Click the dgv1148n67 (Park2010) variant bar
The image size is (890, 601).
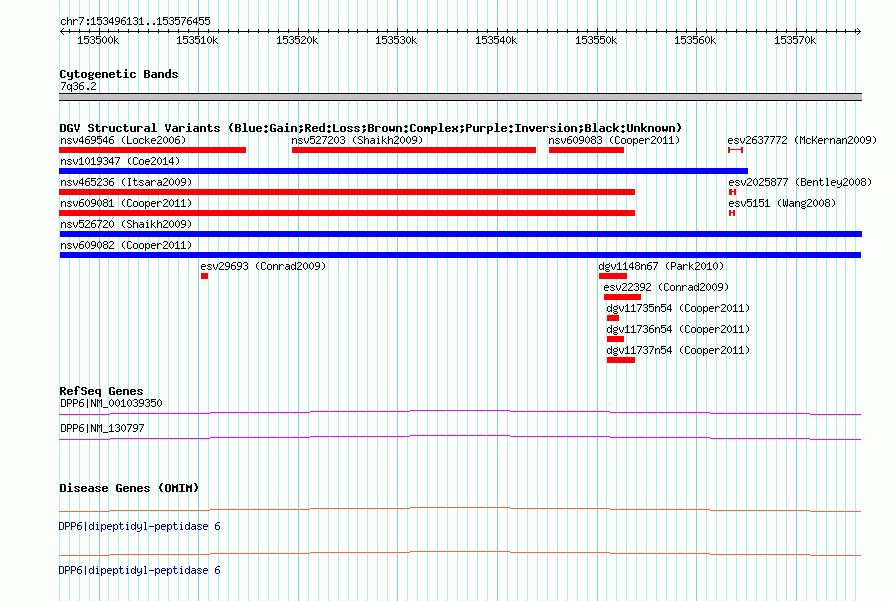tap(613, 276)
